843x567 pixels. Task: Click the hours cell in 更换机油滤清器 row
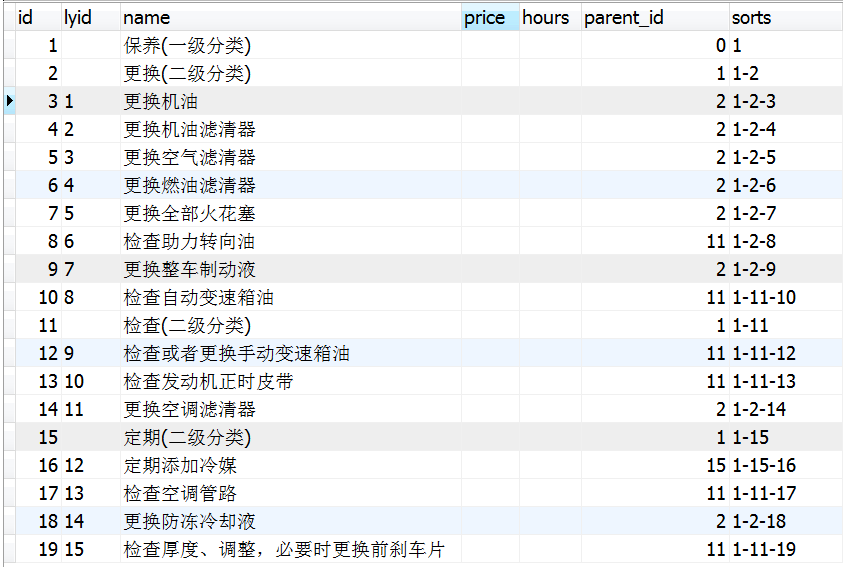point(550,129)
